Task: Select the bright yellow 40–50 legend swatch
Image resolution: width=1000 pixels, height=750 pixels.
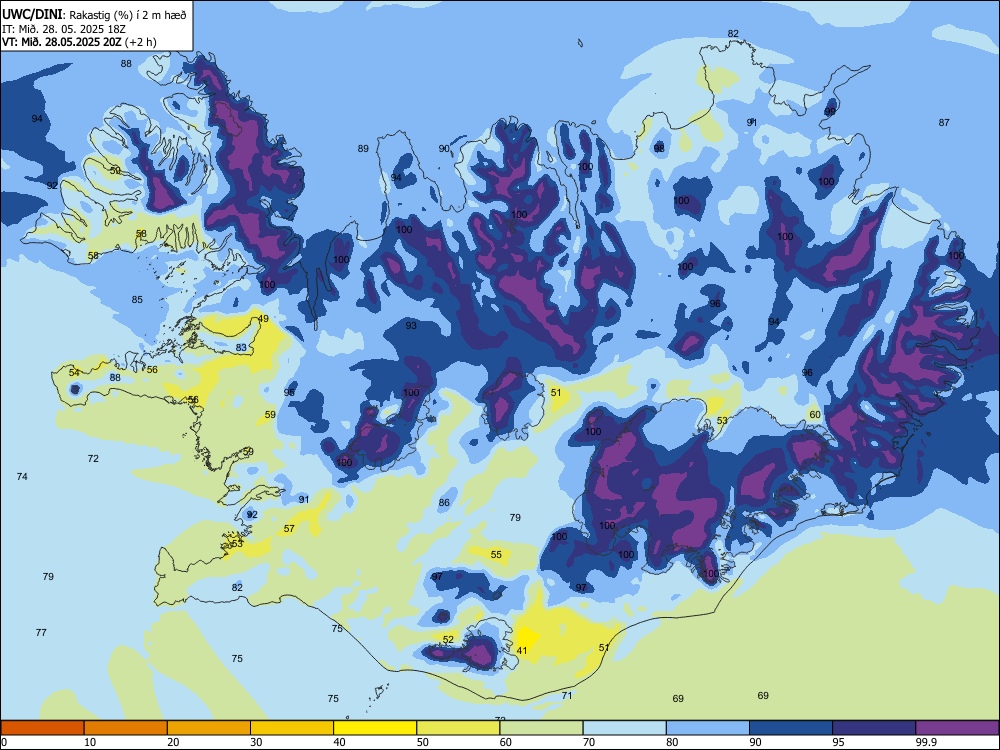Action: 375,728
